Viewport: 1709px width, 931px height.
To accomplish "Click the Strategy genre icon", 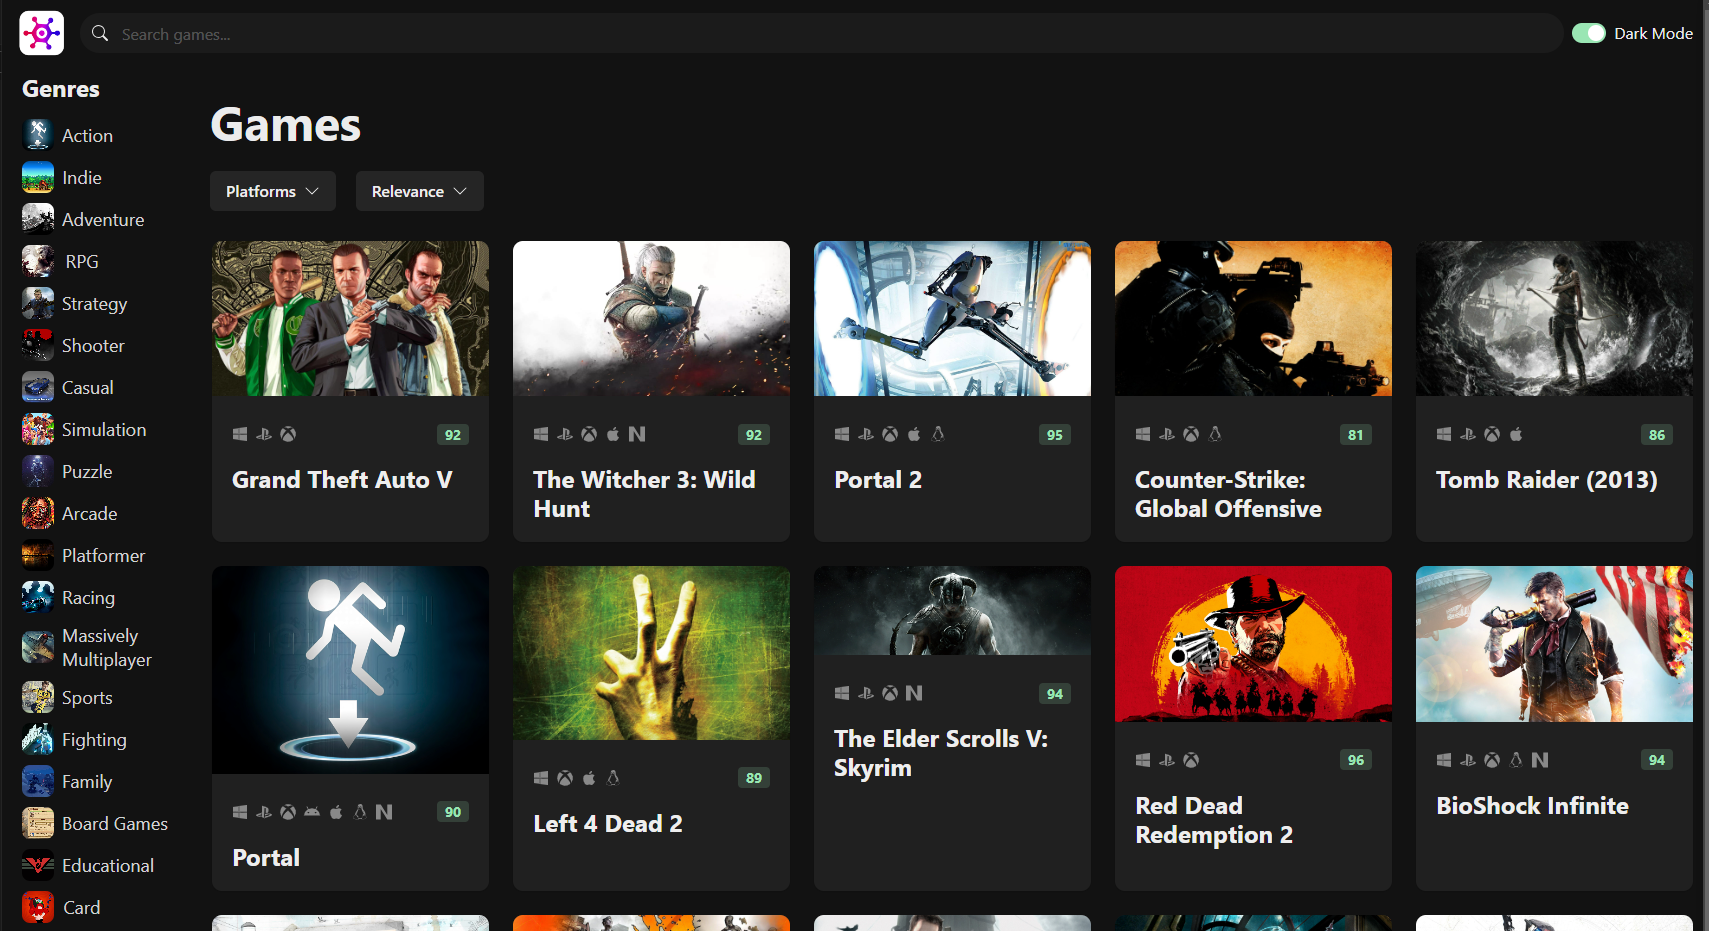I will click(x=38, y=303).
